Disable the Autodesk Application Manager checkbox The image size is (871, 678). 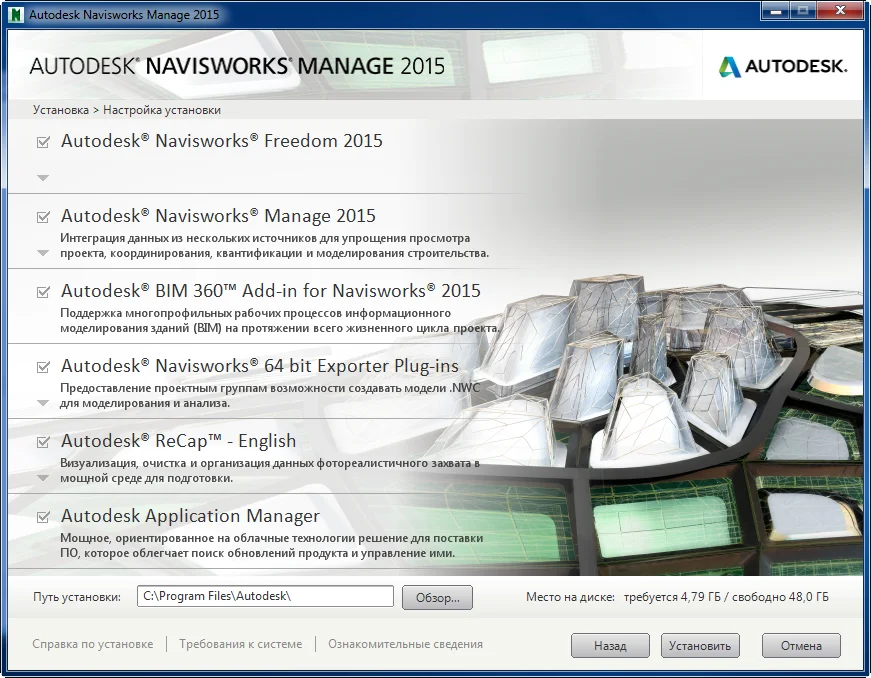pos(43,517)
